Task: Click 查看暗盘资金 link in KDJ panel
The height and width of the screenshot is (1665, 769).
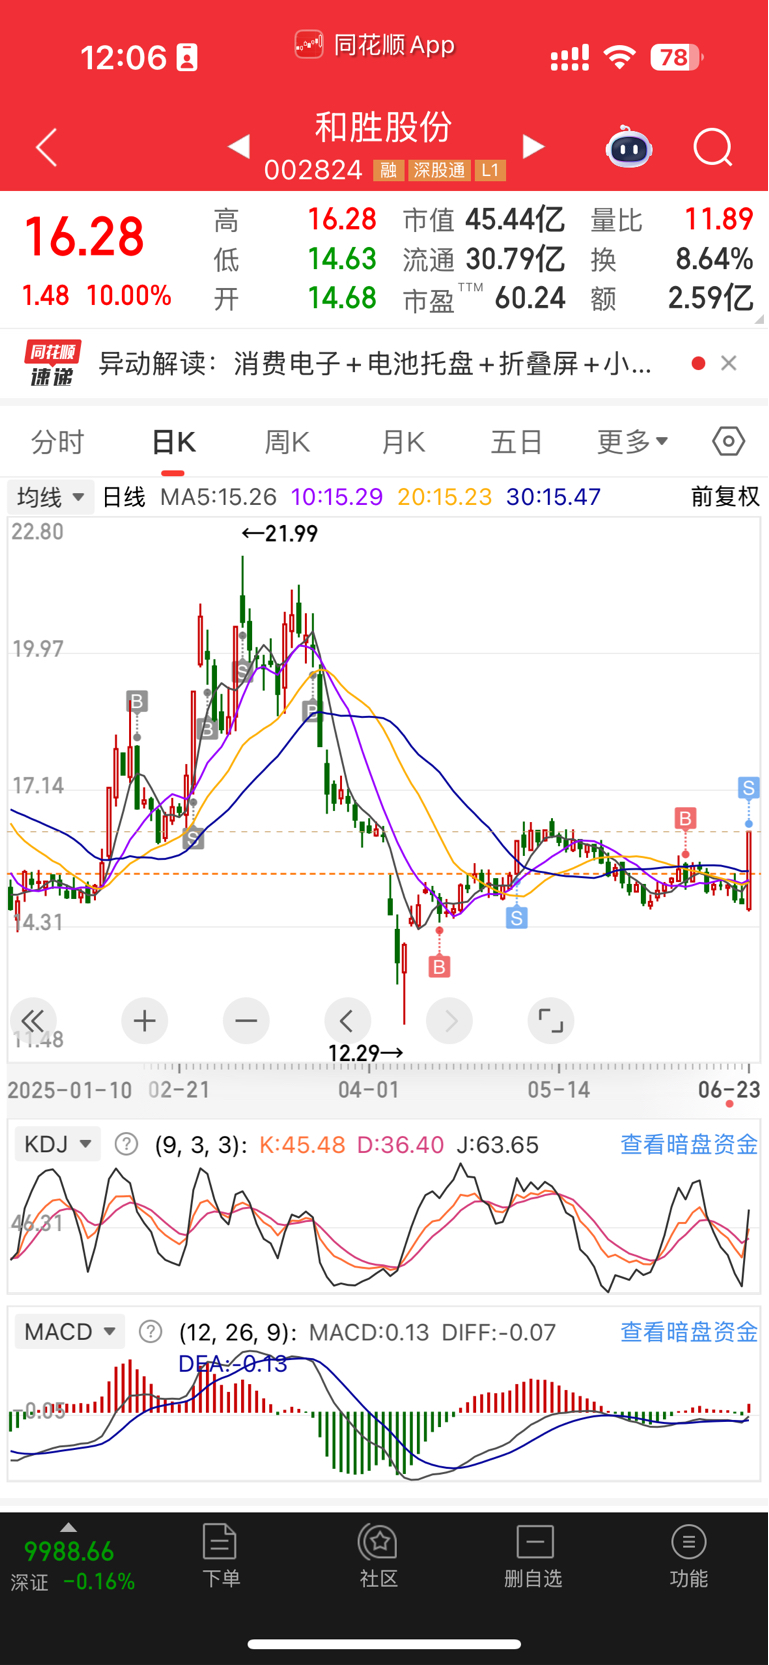Action: click(689, 1144)
